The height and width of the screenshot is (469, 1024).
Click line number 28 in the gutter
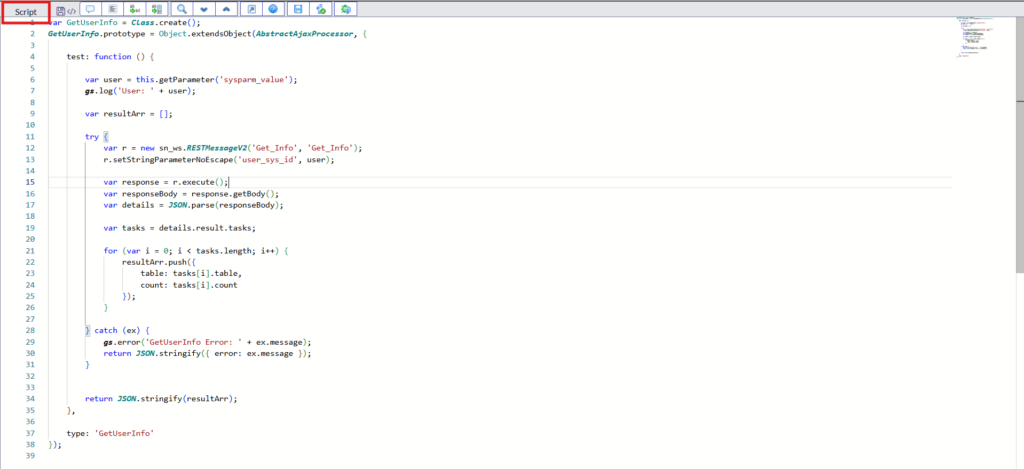(x=31, y=329)
